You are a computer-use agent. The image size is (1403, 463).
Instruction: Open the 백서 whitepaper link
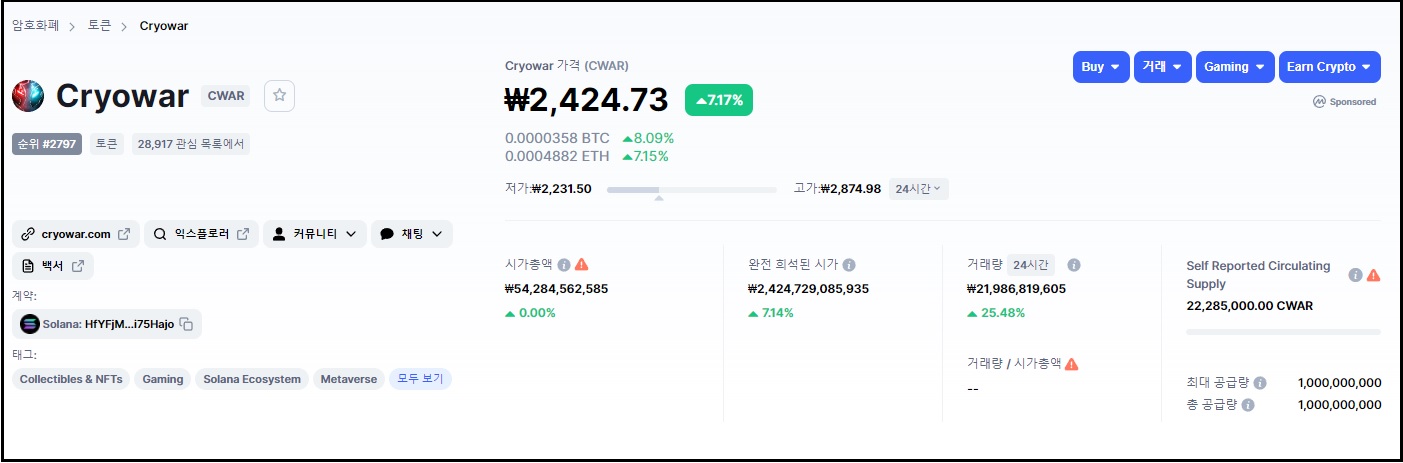(53, 266)
